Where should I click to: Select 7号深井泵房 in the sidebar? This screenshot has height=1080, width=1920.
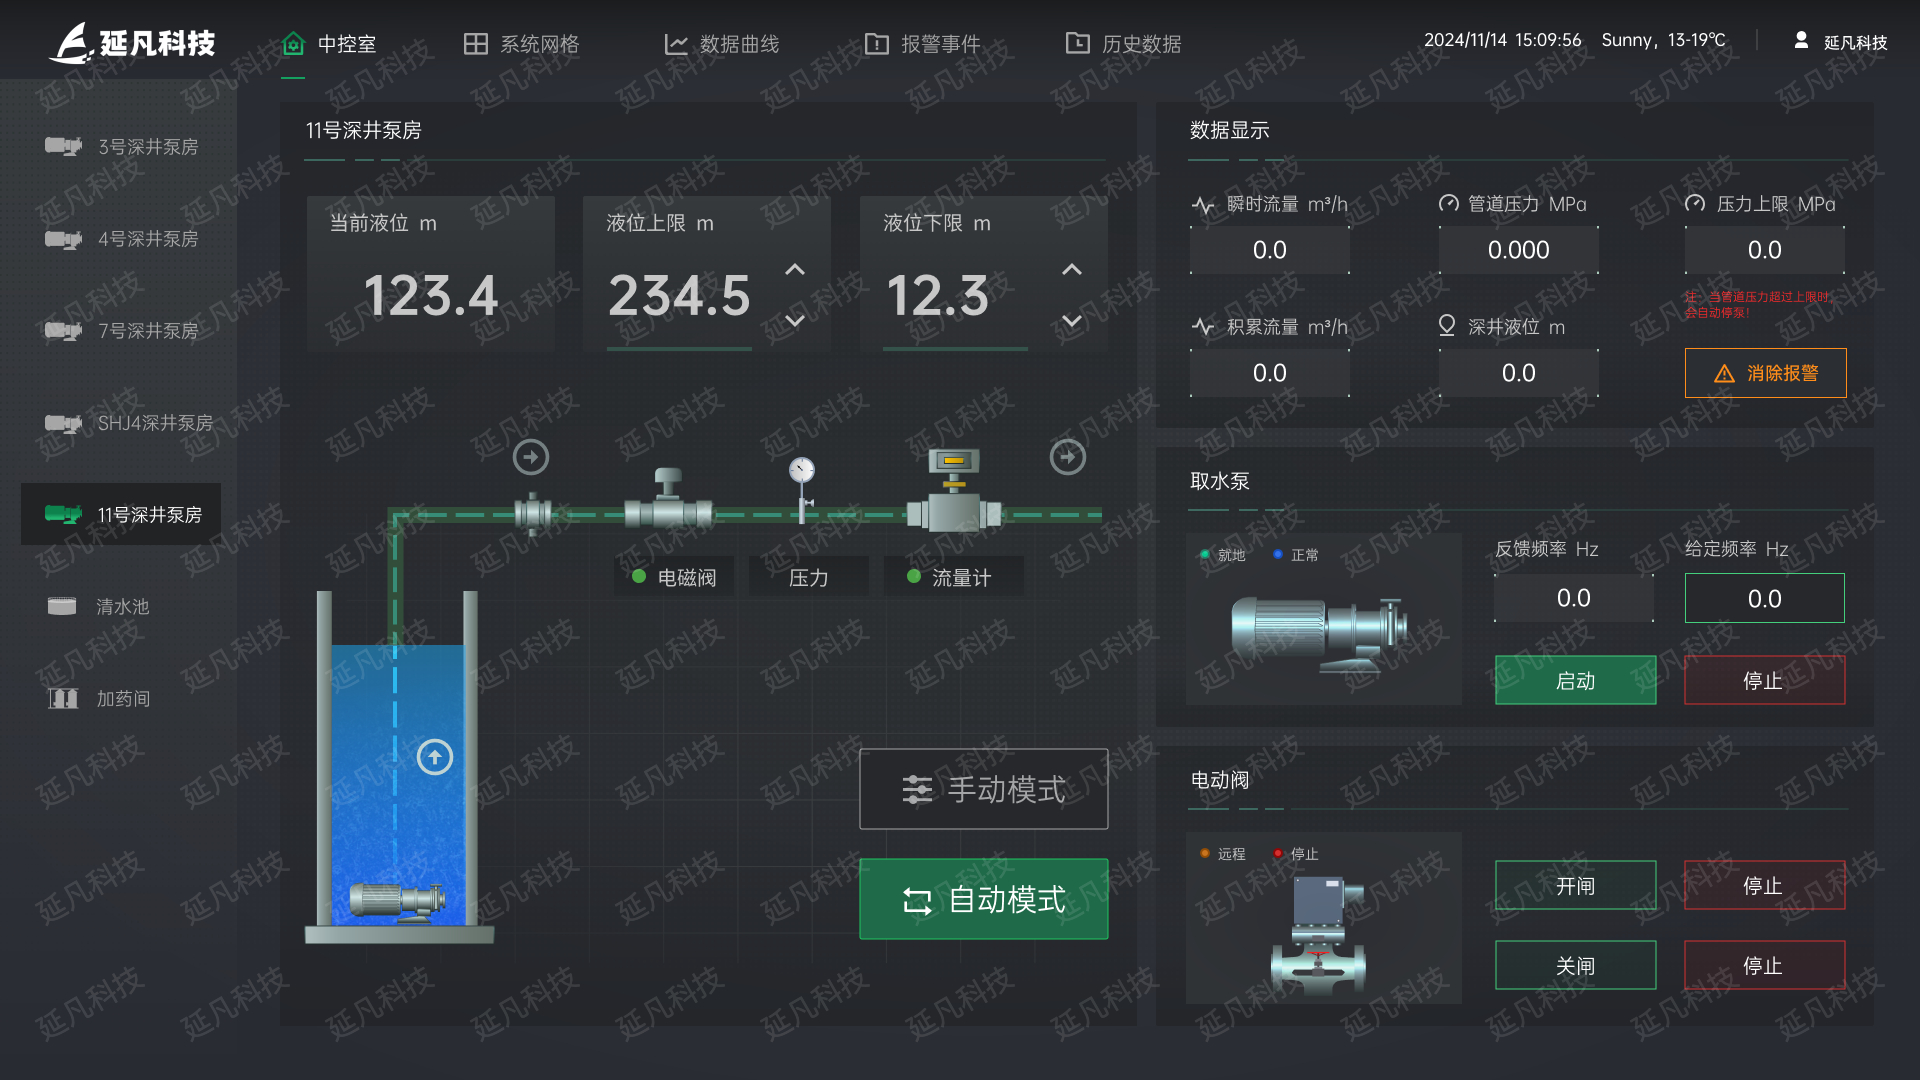click(120, 330)
